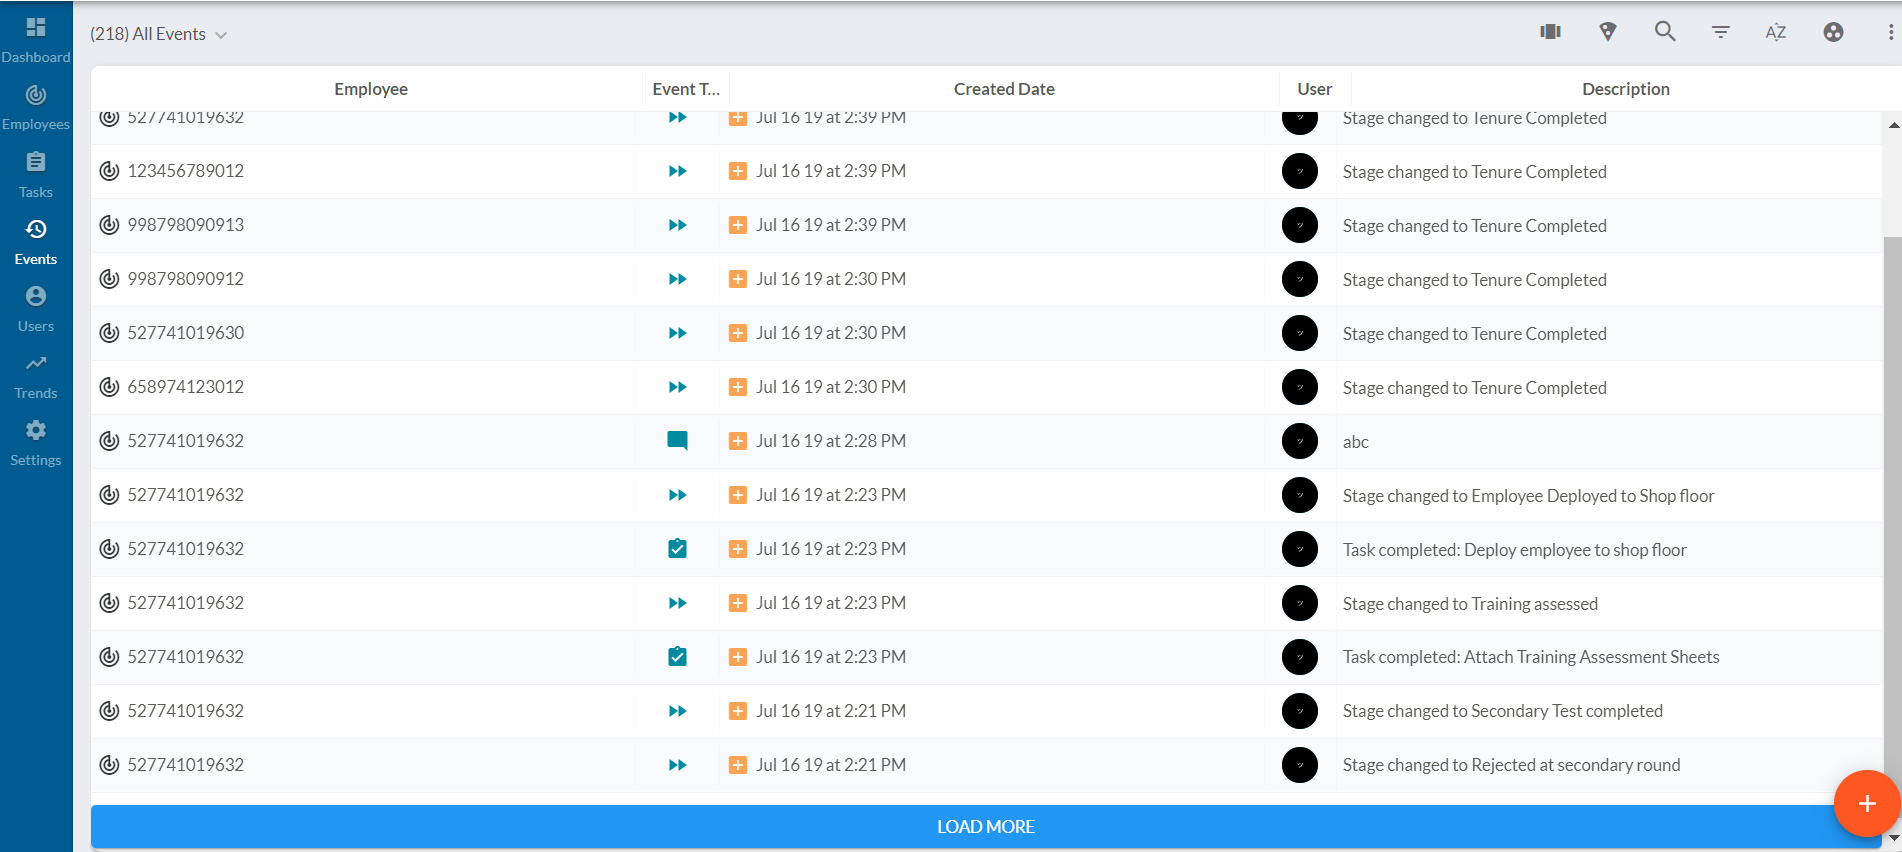The image size is (1902, 852).
Task: Click Tenure Completed description for 658974123012
Action: tap(1474, 388)
